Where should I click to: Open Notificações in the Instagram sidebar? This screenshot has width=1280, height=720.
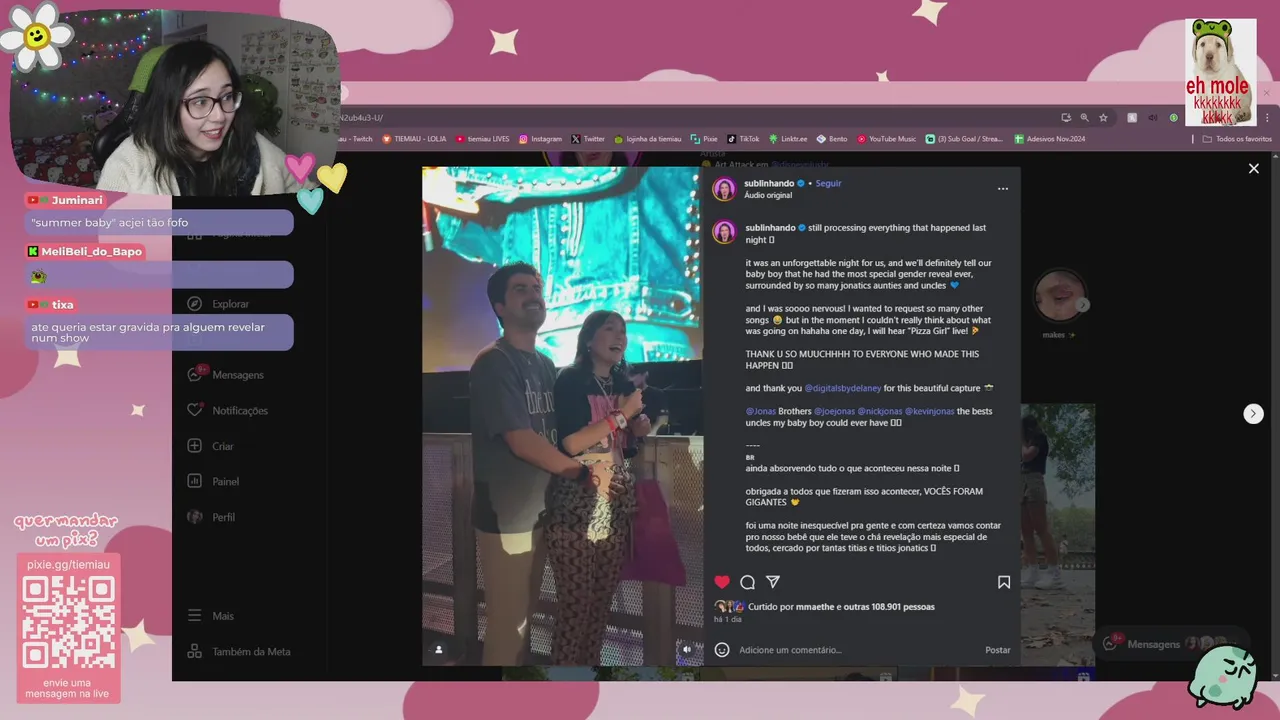point(227,411)
